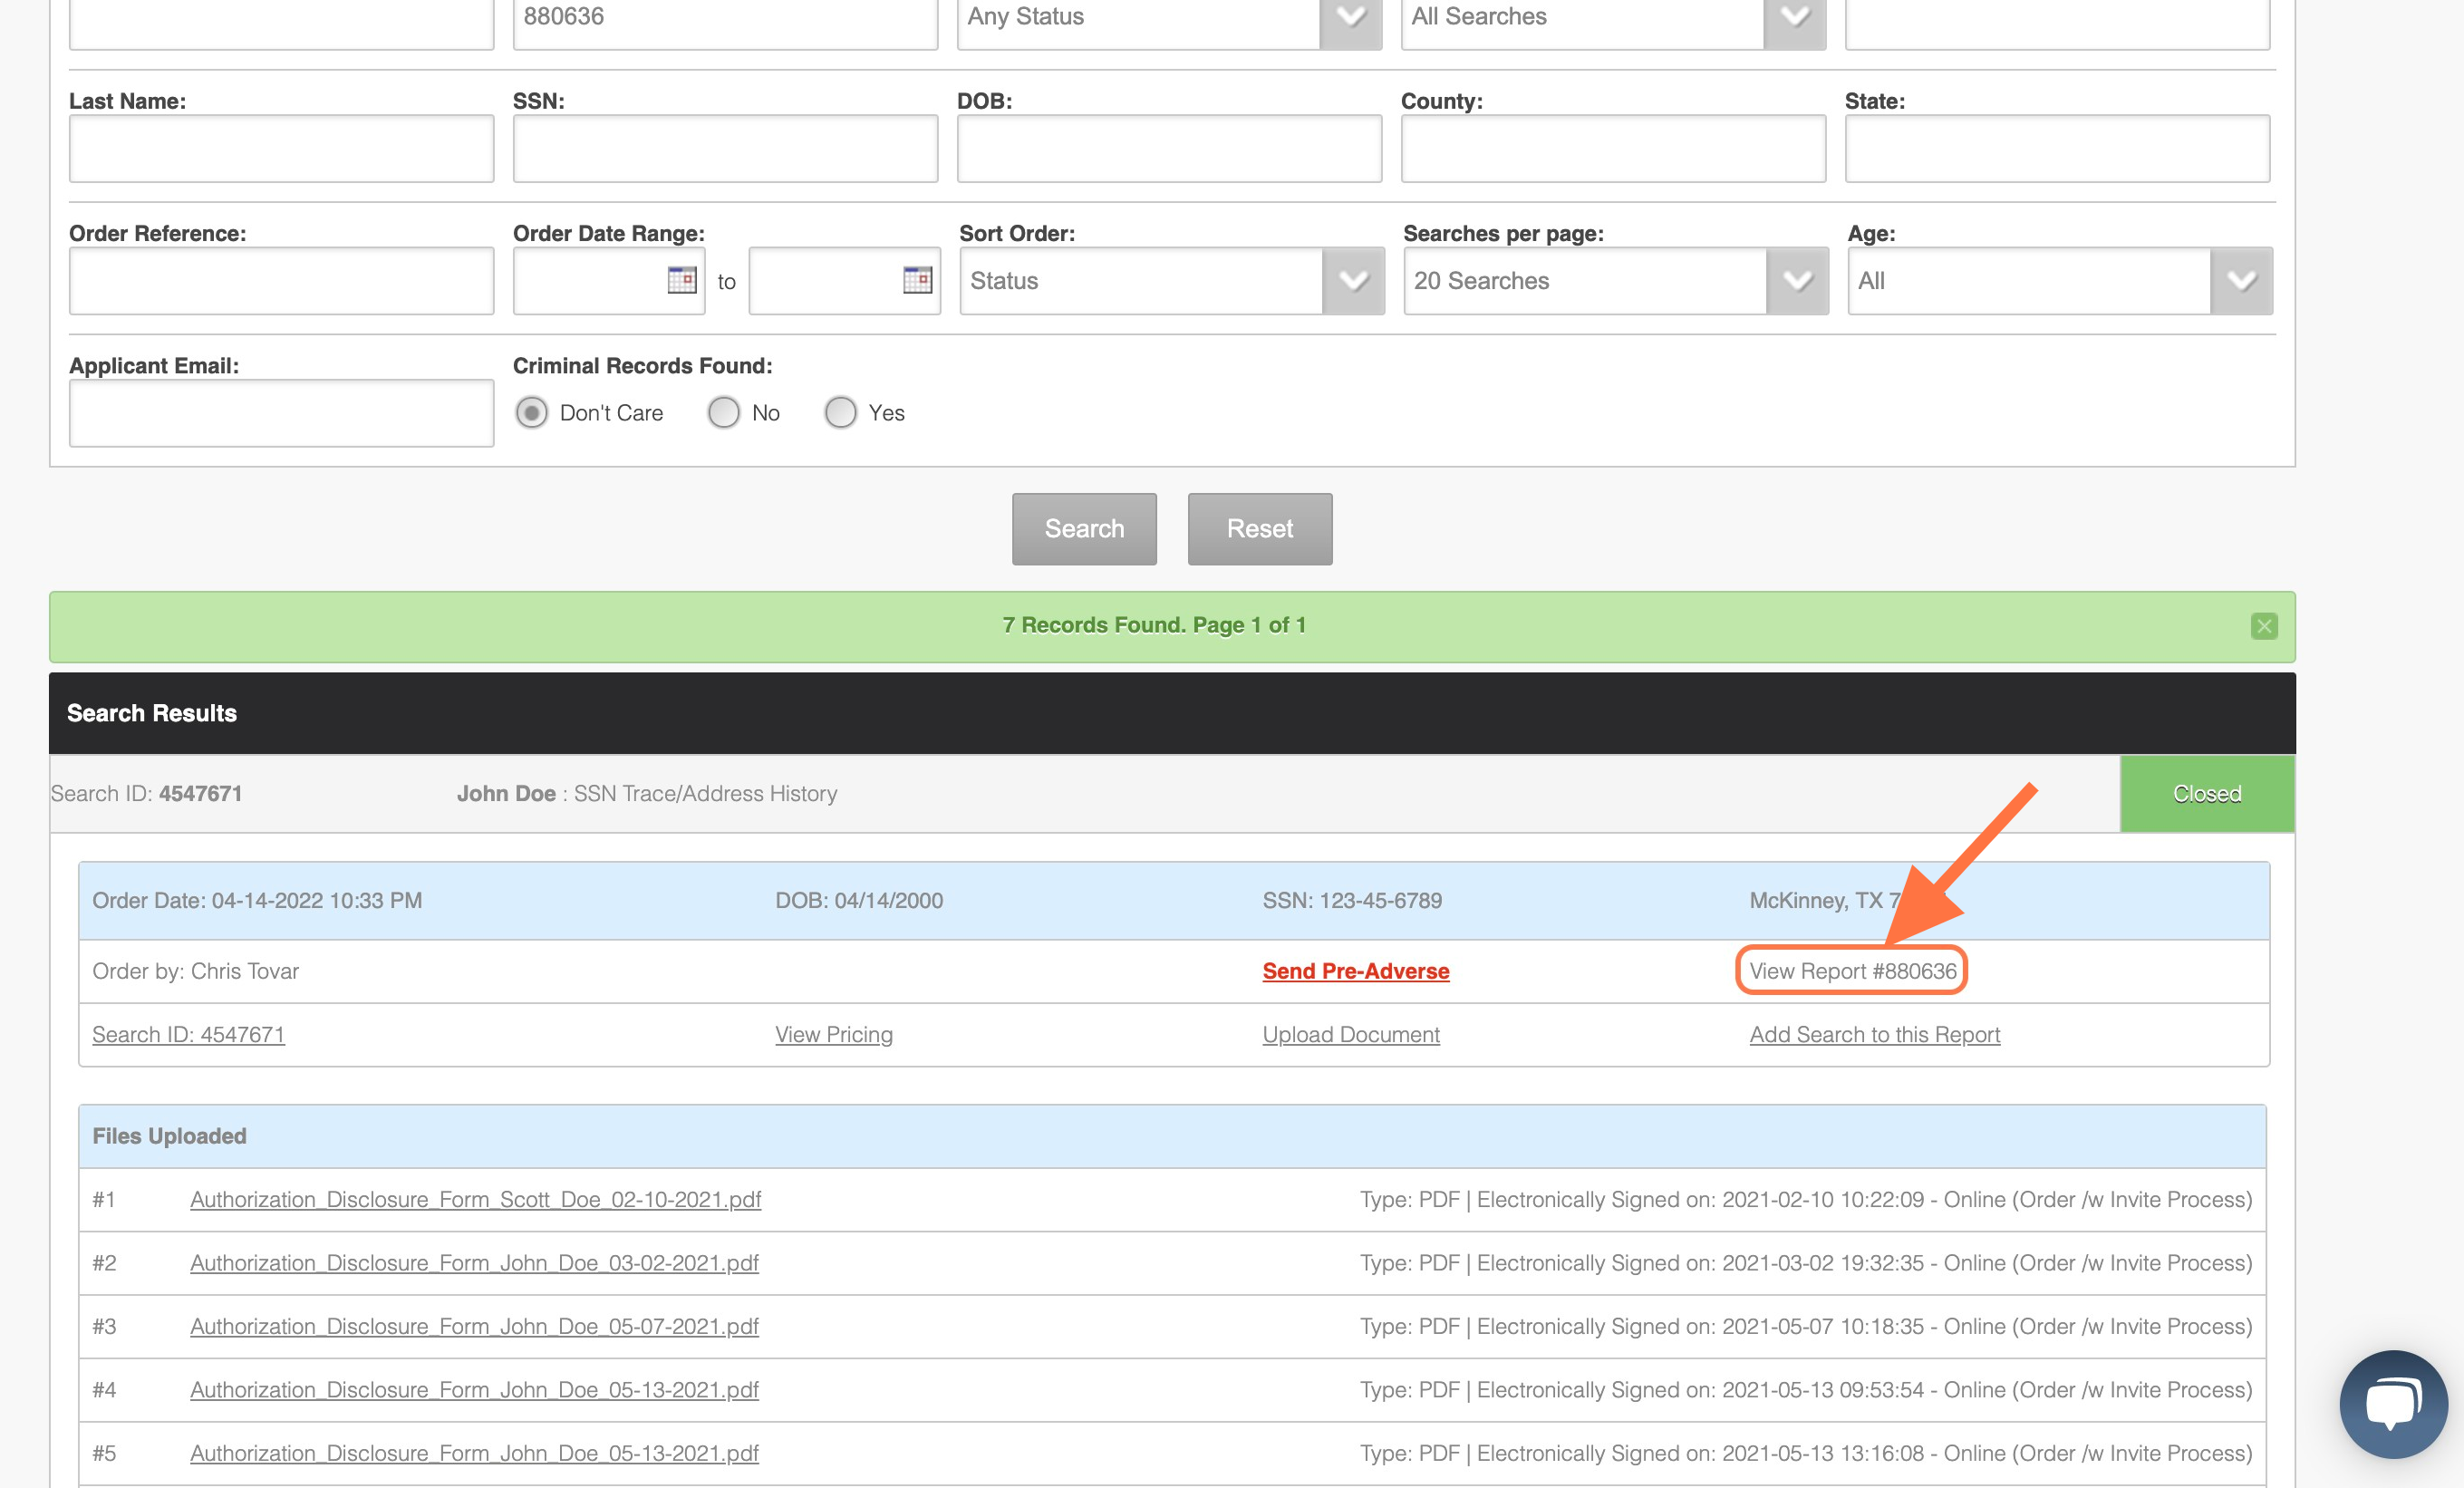The height and width of the screenshot is (1488, 2464).
Task: Click the Order Date Range end field
Action: [x=844, y=281]
